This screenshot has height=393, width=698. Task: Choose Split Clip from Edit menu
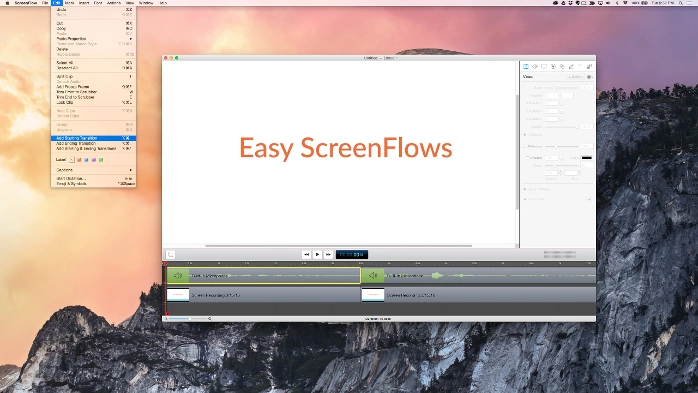(x=93, y=77)
